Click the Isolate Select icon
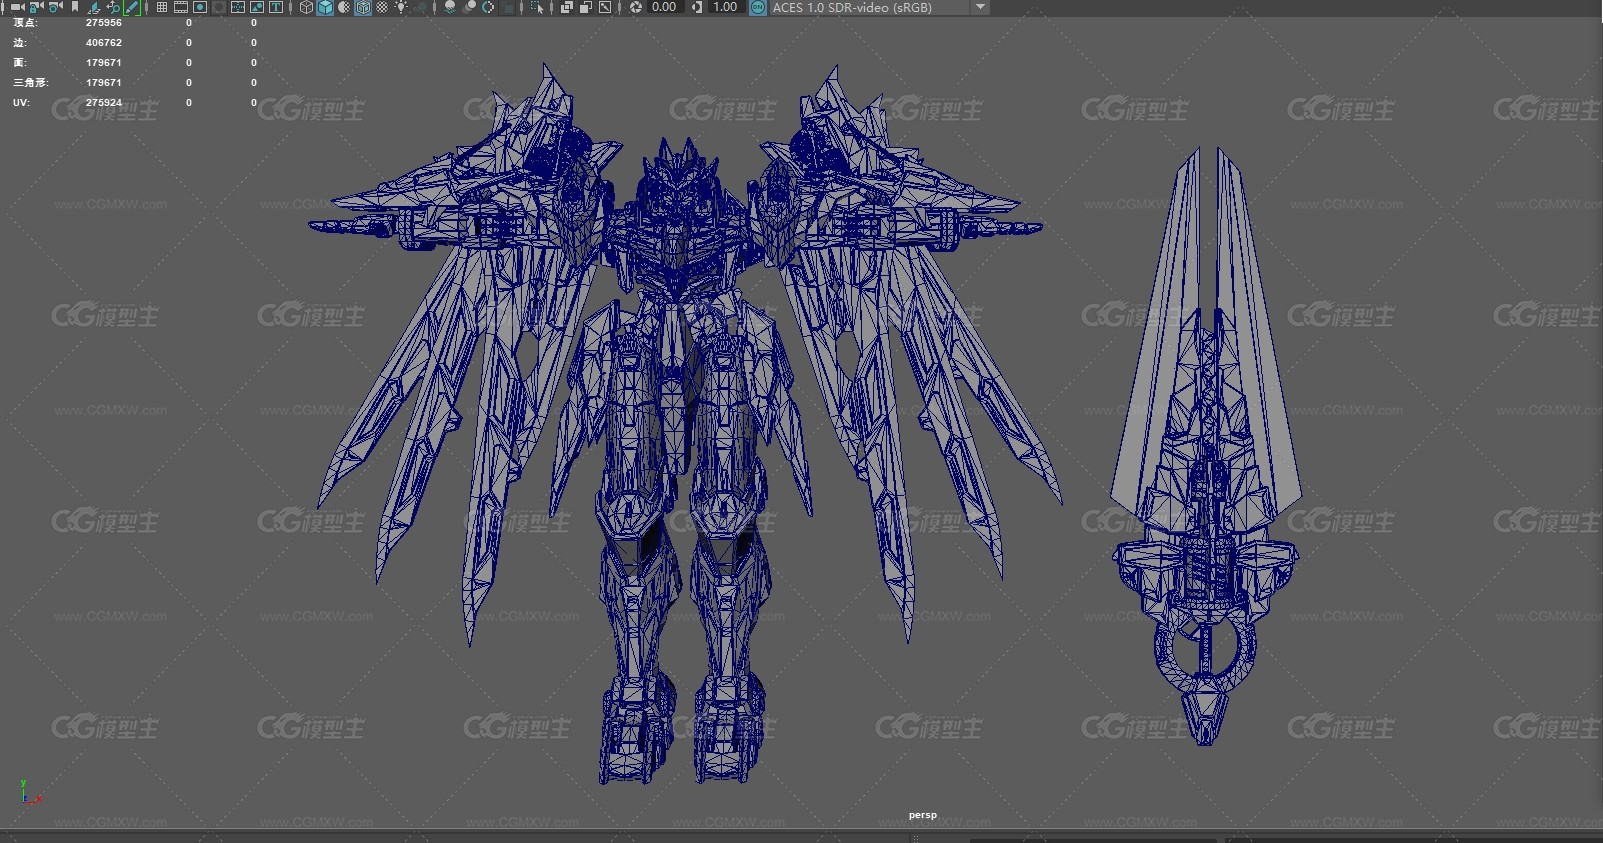This screenshot has width=1603, height=843. tap(537, 7)
